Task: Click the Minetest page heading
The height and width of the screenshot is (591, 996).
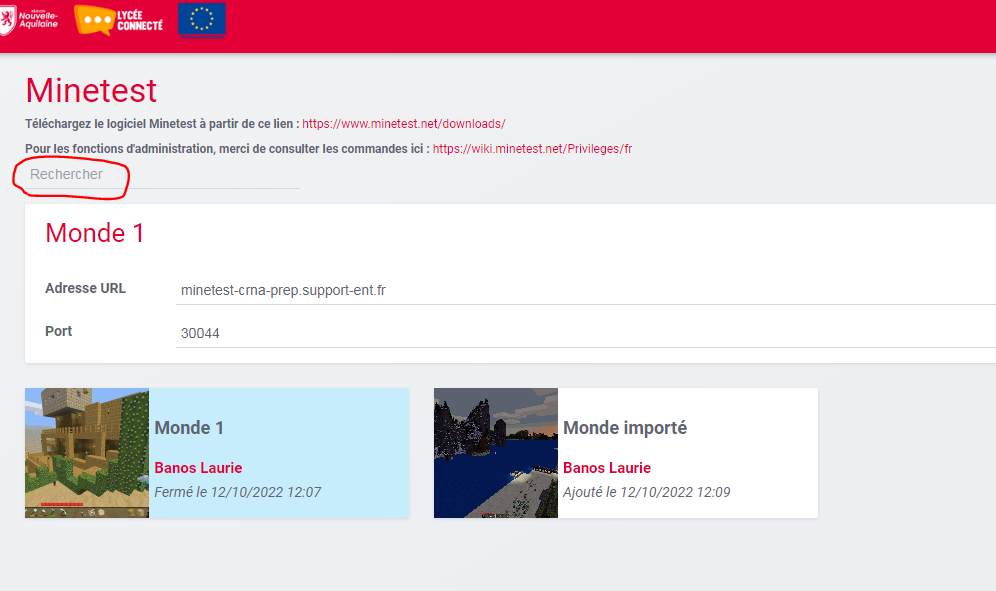Action: coord(91,90)
